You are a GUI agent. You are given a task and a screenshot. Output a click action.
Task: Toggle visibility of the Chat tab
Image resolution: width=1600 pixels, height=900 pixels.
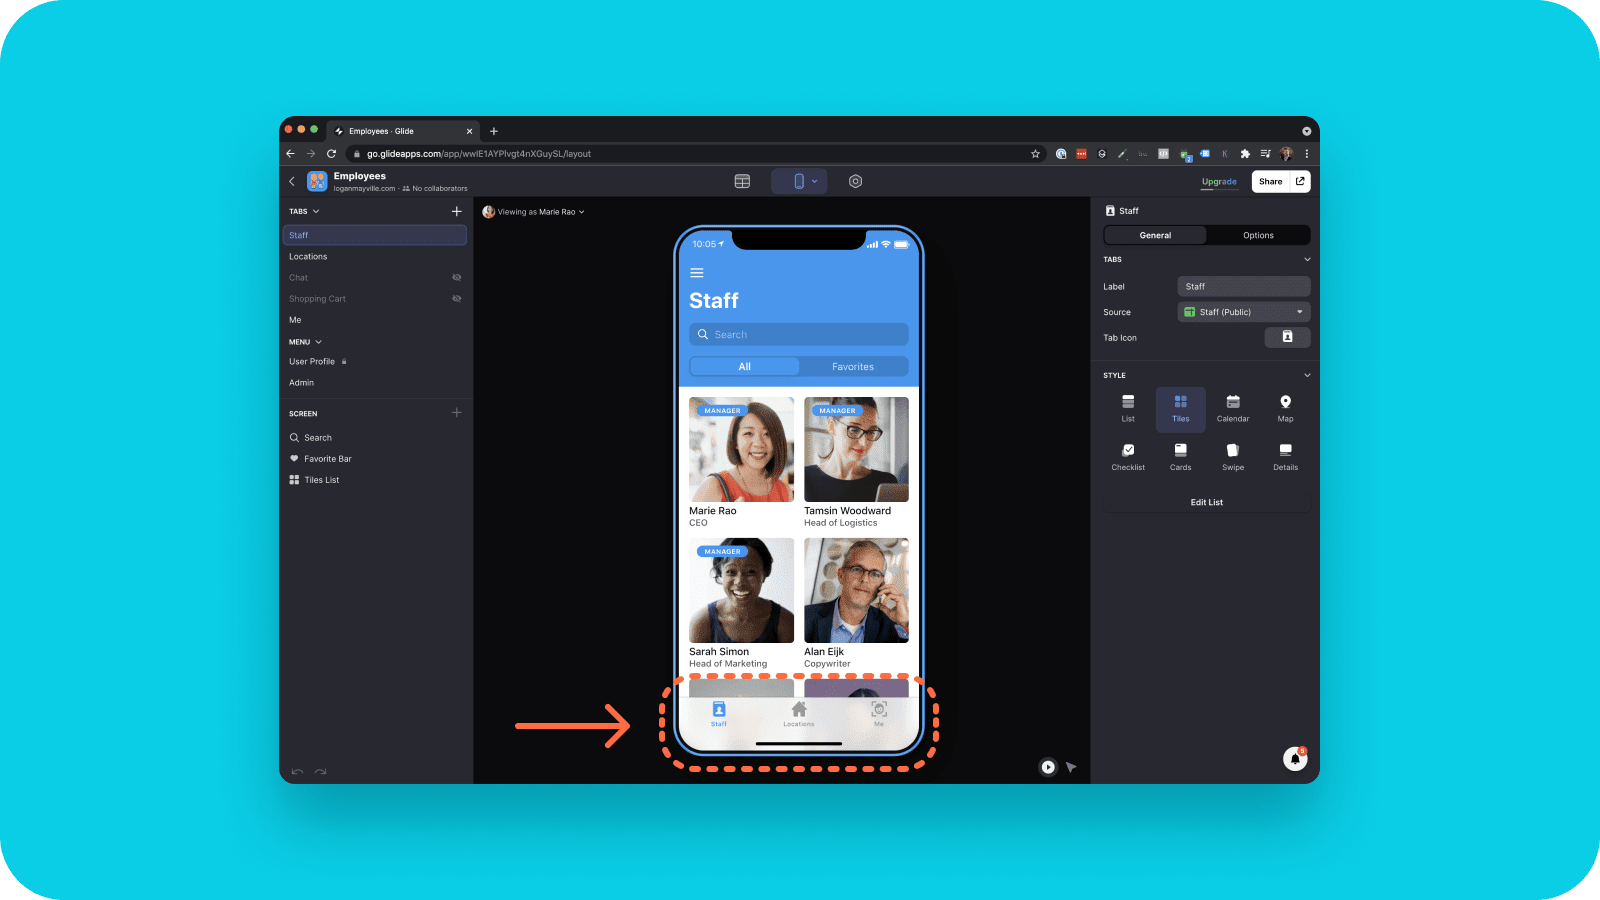pyautogui.click(x=457, y=277)
